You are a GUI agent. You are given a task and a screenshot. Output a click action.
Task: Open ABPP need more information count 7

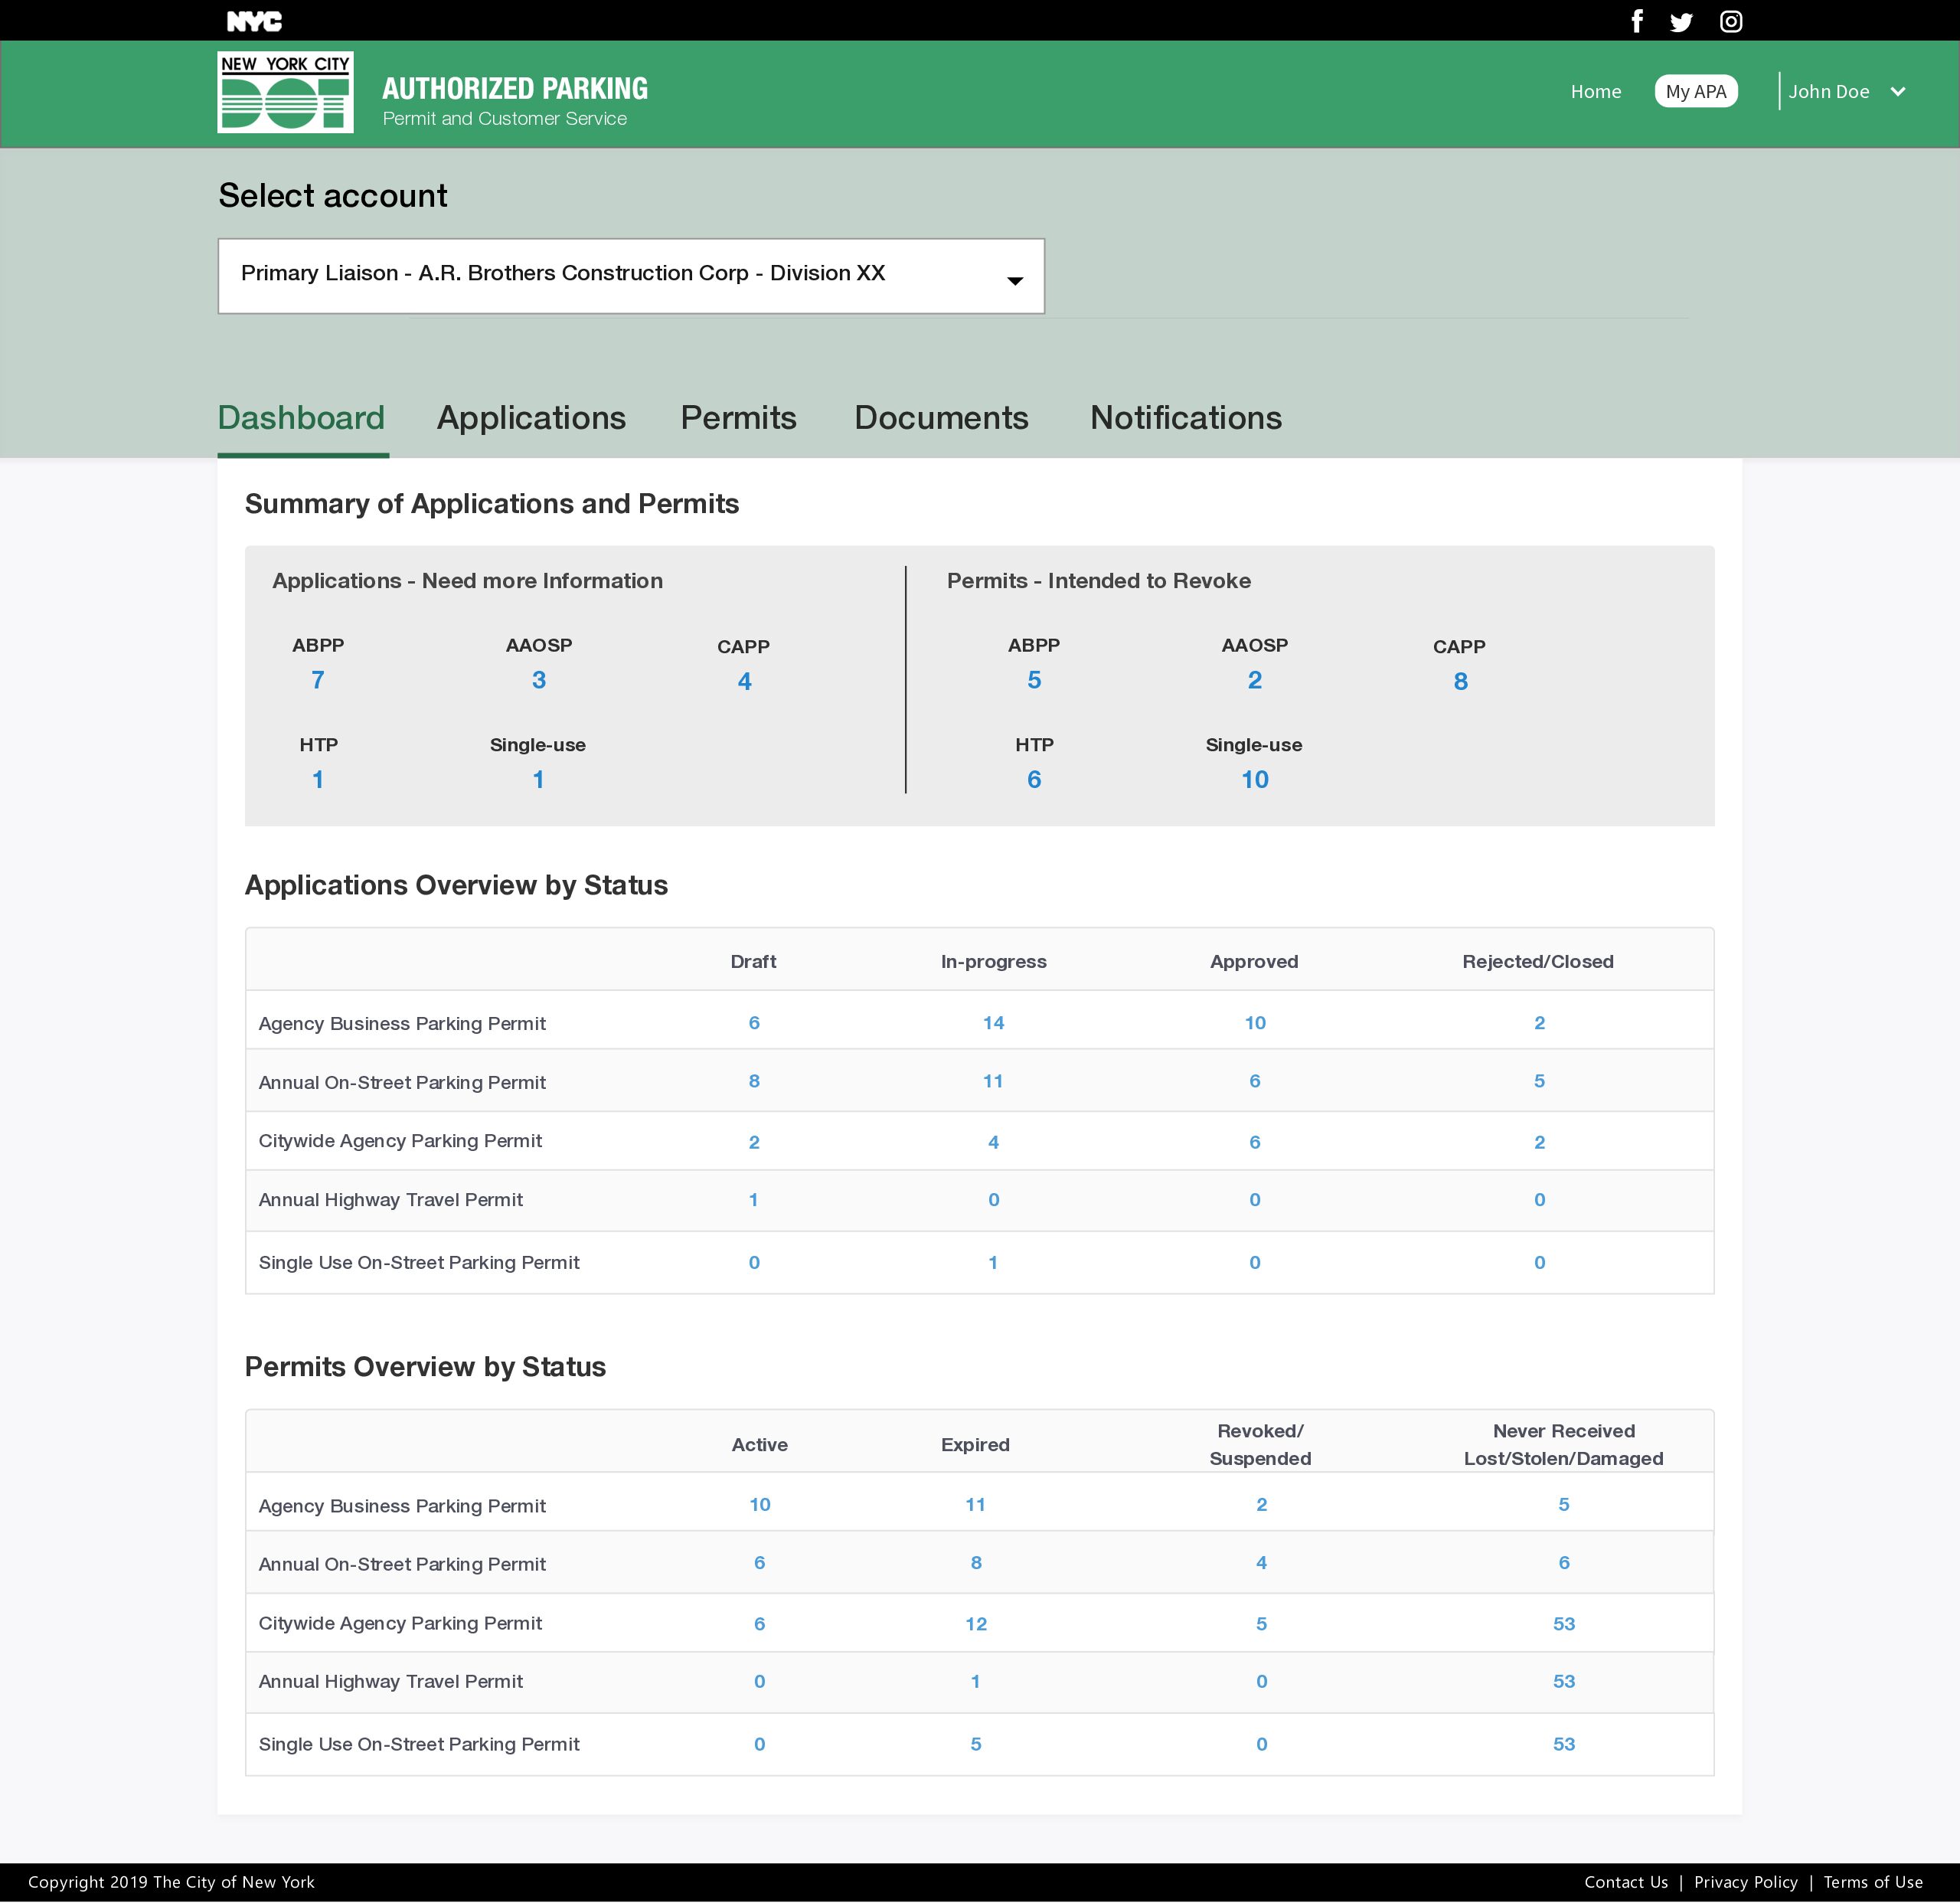coord(318,680)
